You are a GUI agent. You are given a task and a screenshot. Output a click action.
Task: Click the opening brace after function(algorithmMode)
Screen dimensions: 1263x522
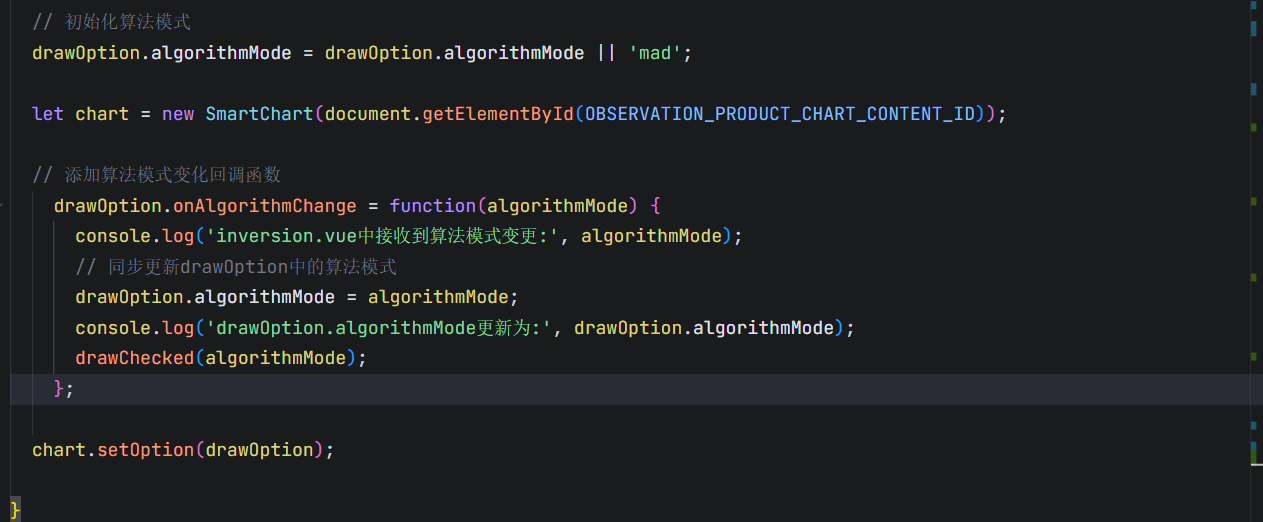pyautogui.click(x=656, y=206)
